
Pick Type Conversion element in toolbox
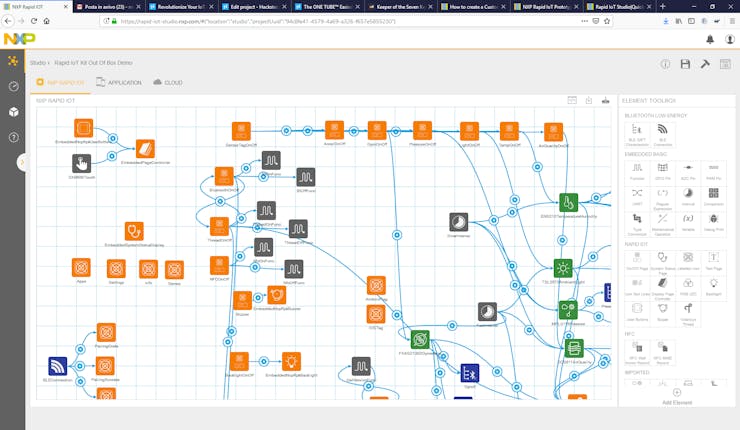coord(637,224)
